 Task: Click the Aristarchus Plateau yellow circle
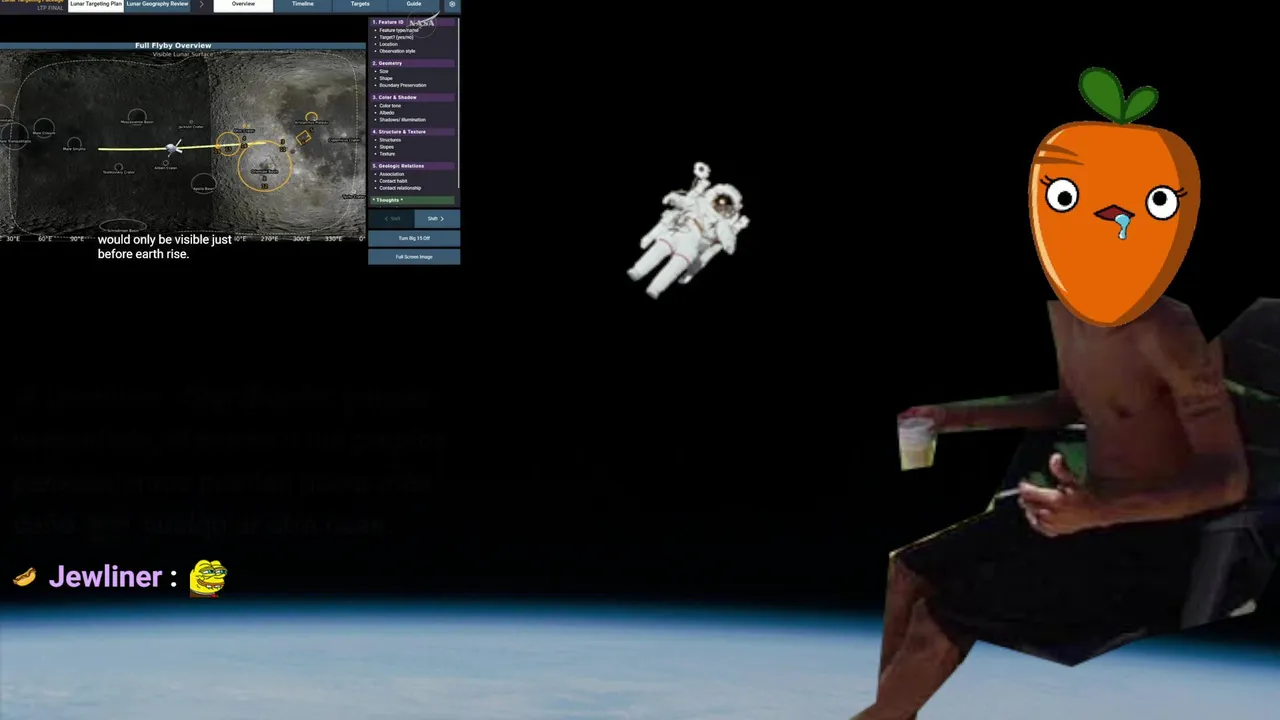pos(312,118)
